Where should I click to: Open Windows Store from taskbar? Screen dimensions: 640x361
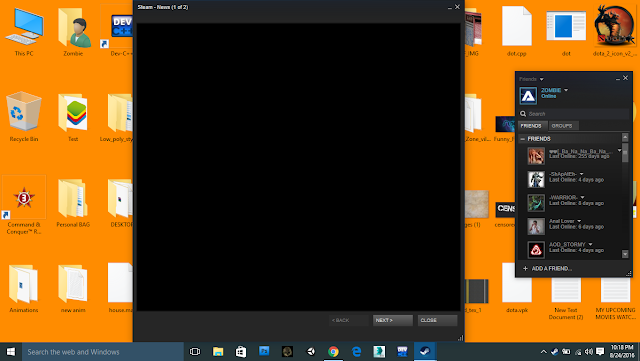241,352
